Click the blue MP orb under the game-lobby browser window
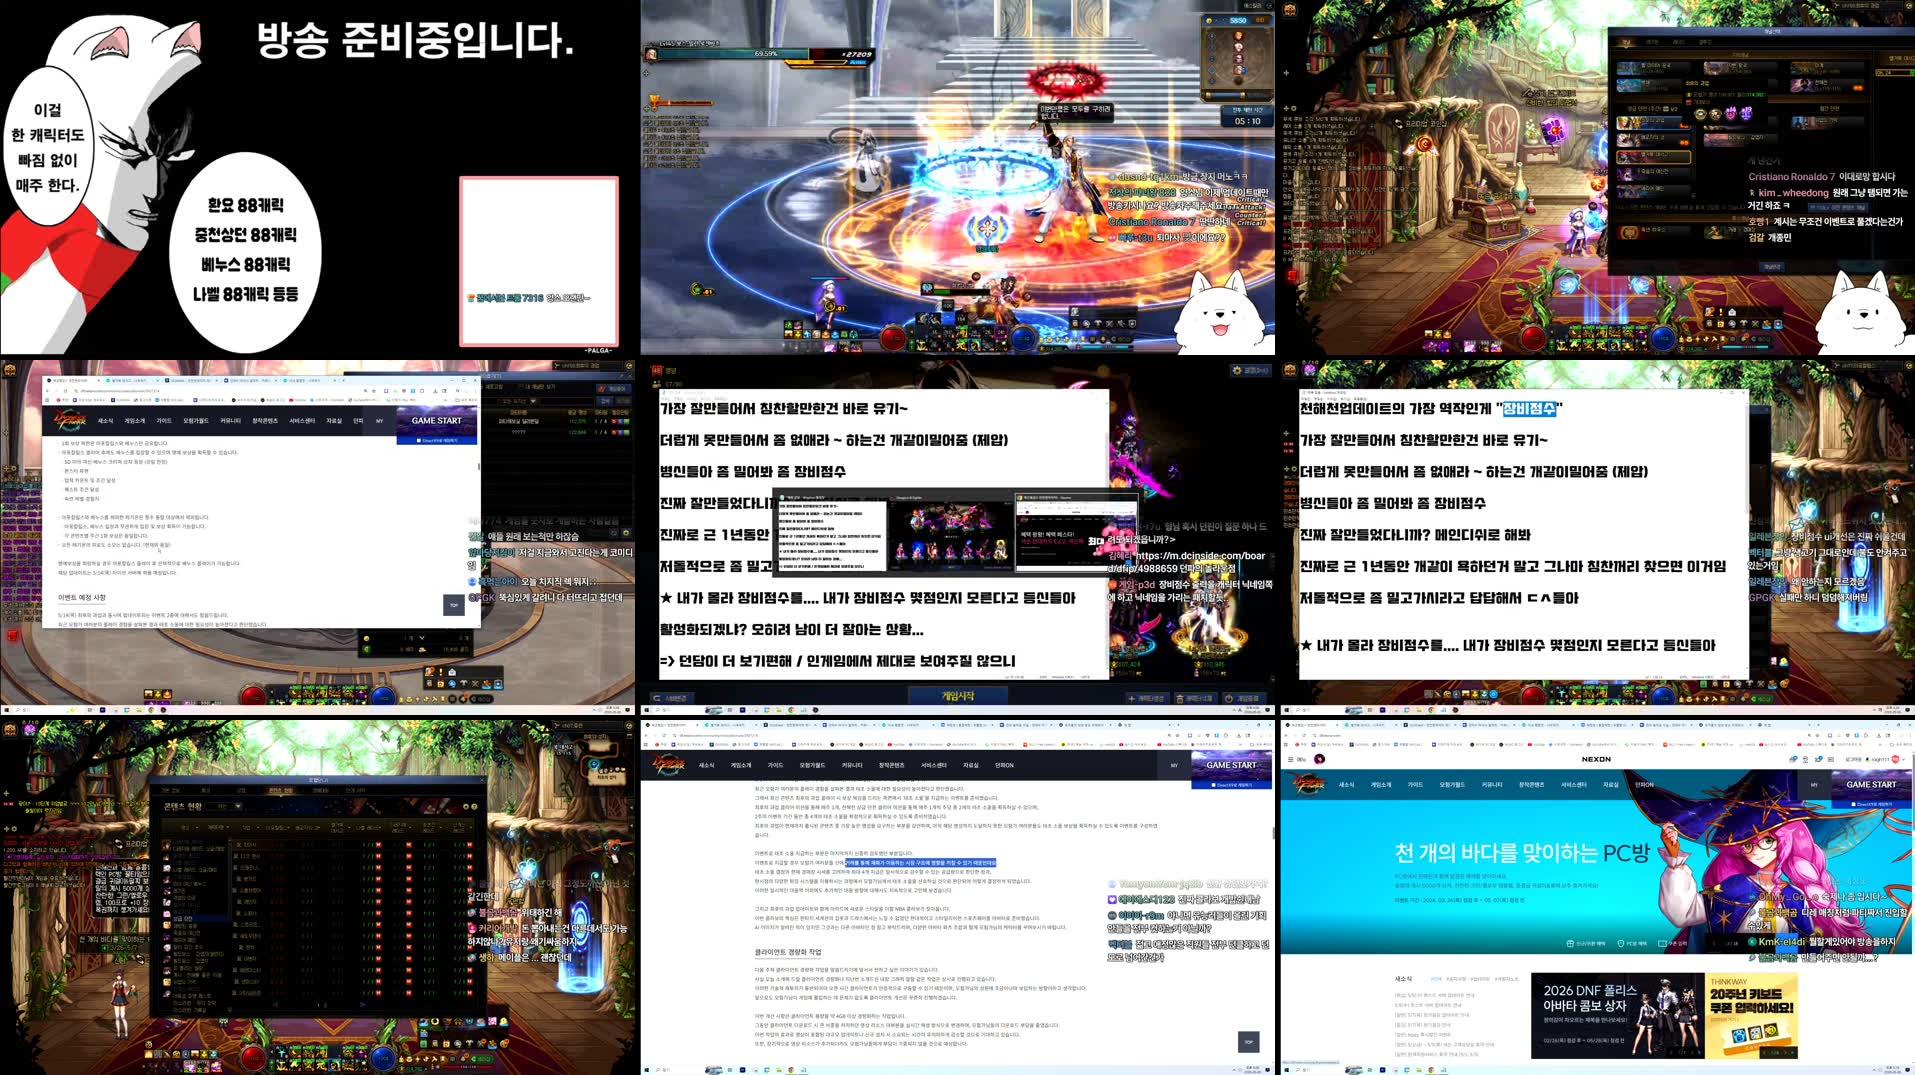Screen dimensions: 1915x1075 (383, 694)
